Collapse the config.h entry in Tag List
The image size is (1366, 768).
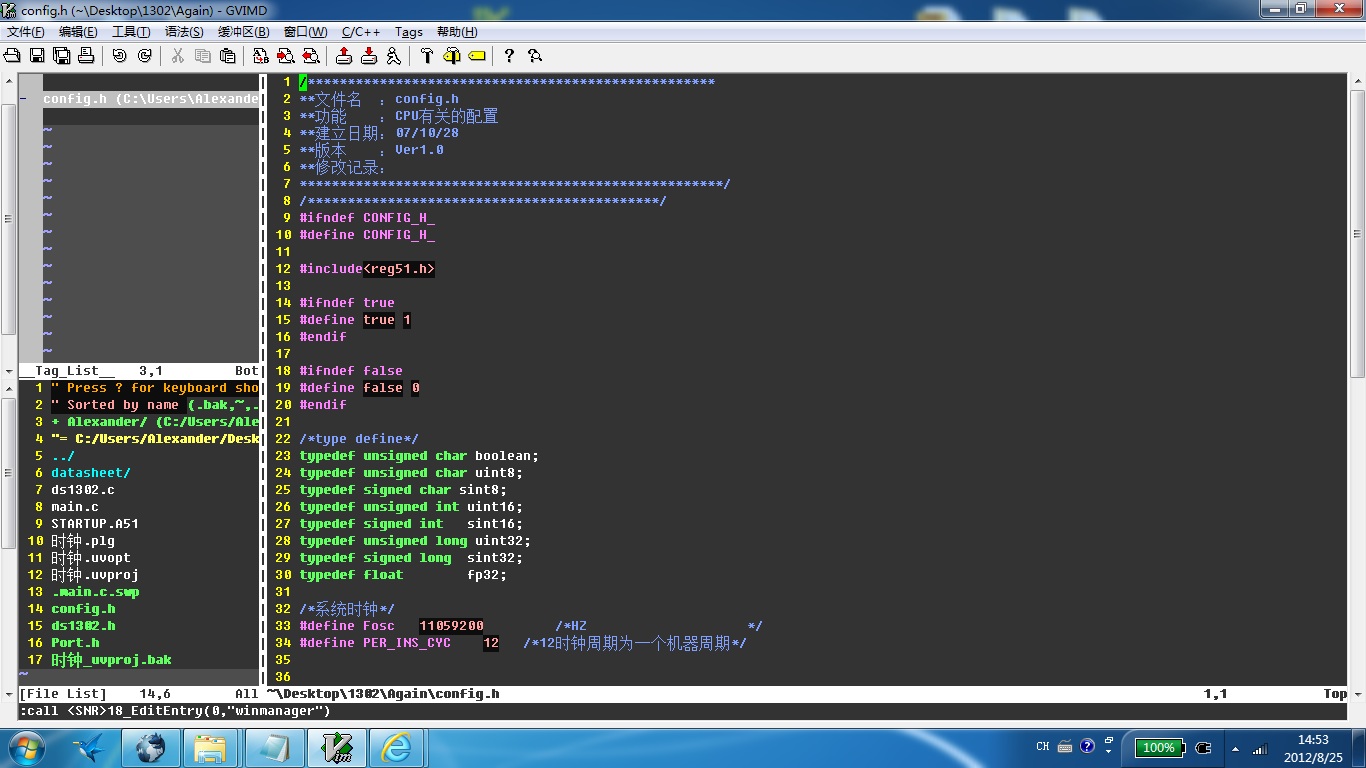[x=23, y=99]
